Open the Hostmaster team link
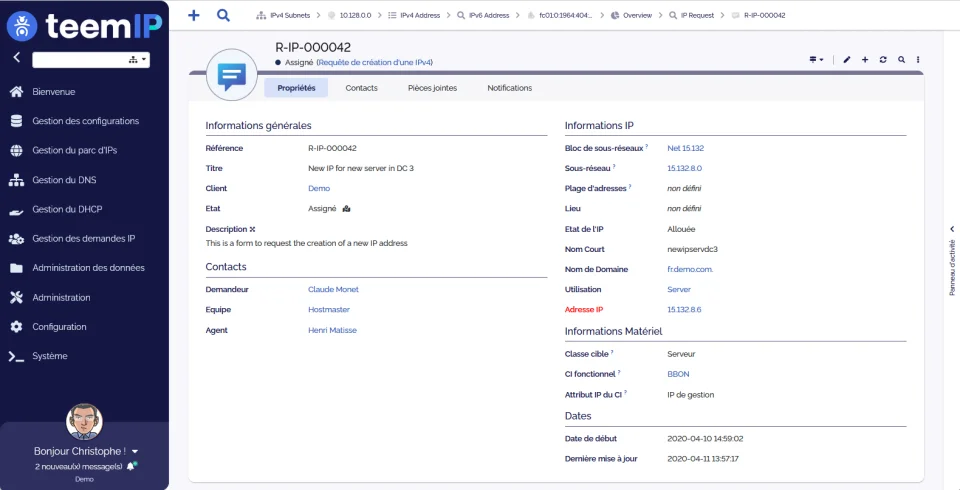Image resolution: width=960 pixels, height=490 pixels. click(329, 309)
